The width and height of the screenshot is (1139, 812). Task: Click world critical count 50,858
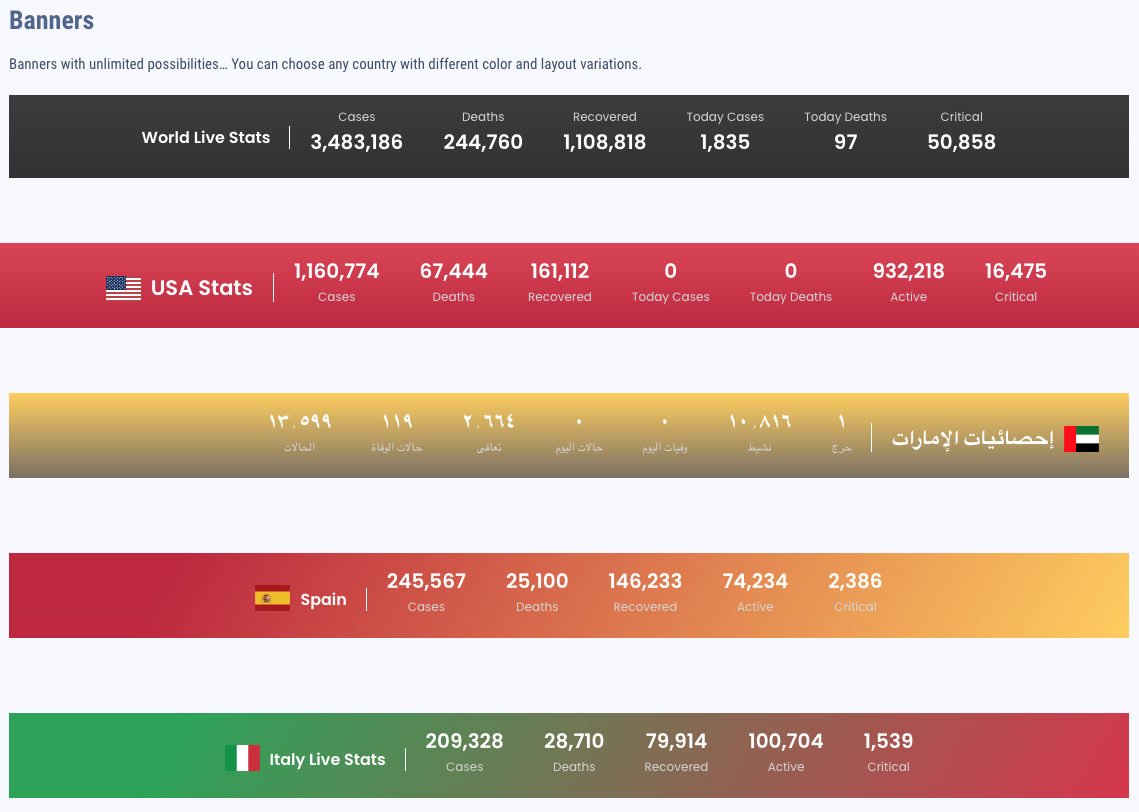coord(961,142)
